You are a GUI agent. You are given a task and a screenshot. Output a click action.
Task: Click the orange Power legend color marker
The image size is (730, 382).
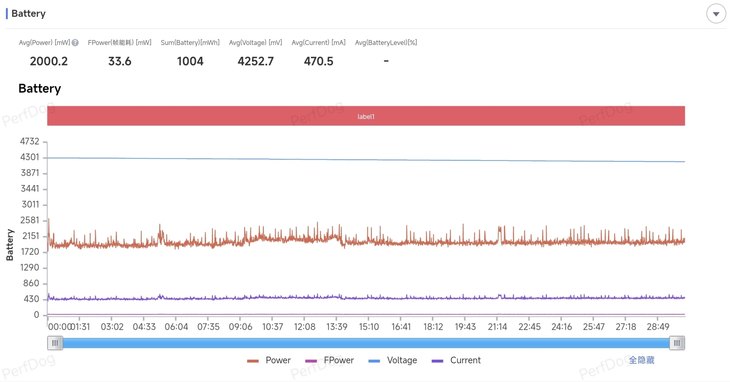point(253,361)
